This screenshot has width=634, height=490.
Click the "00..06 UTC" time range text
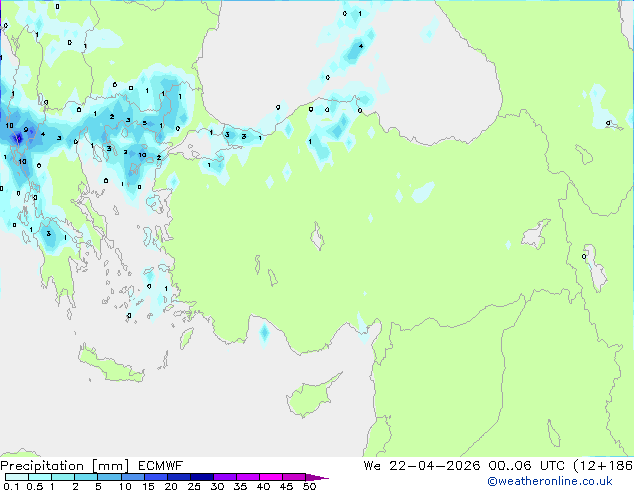(526, 466)
